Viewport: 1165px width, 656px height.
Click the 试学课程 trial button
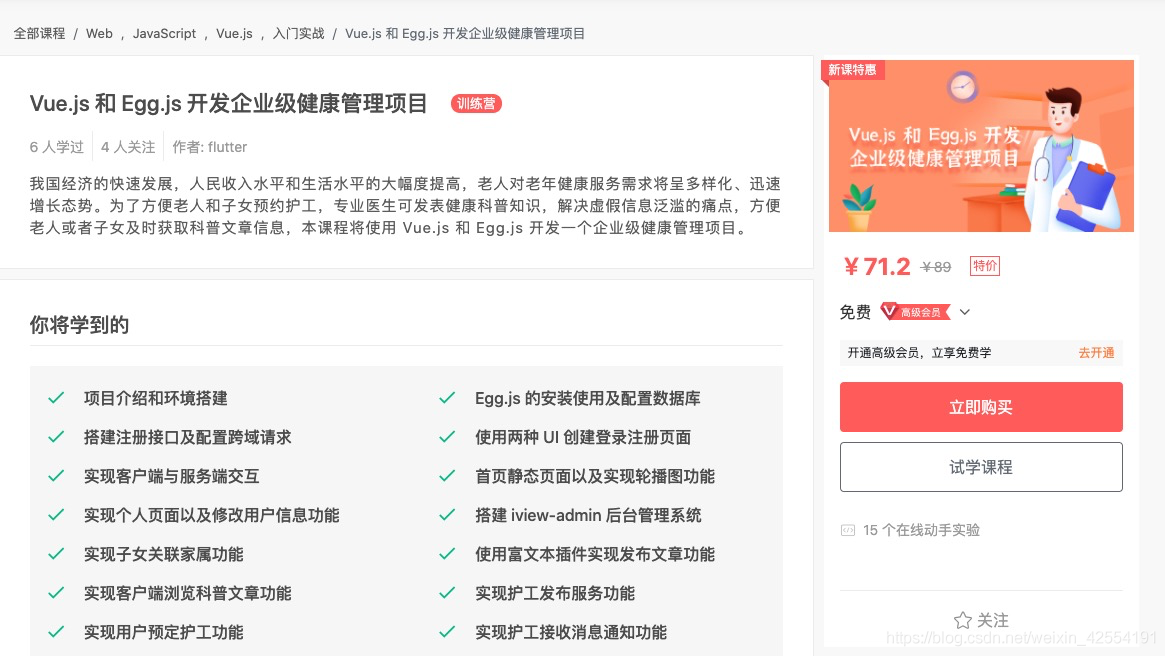click(x=981, y=467)
